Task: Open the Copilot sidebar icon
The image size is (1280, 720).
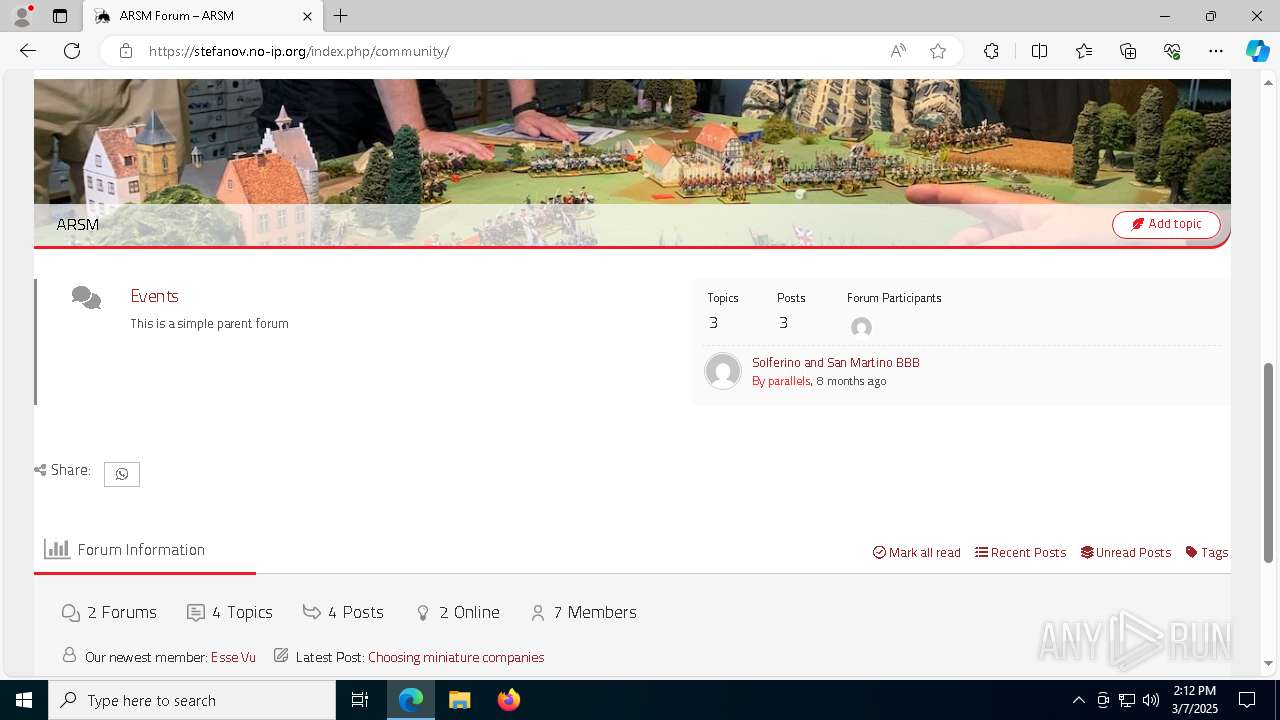Action: click(x=1257, y=51)
